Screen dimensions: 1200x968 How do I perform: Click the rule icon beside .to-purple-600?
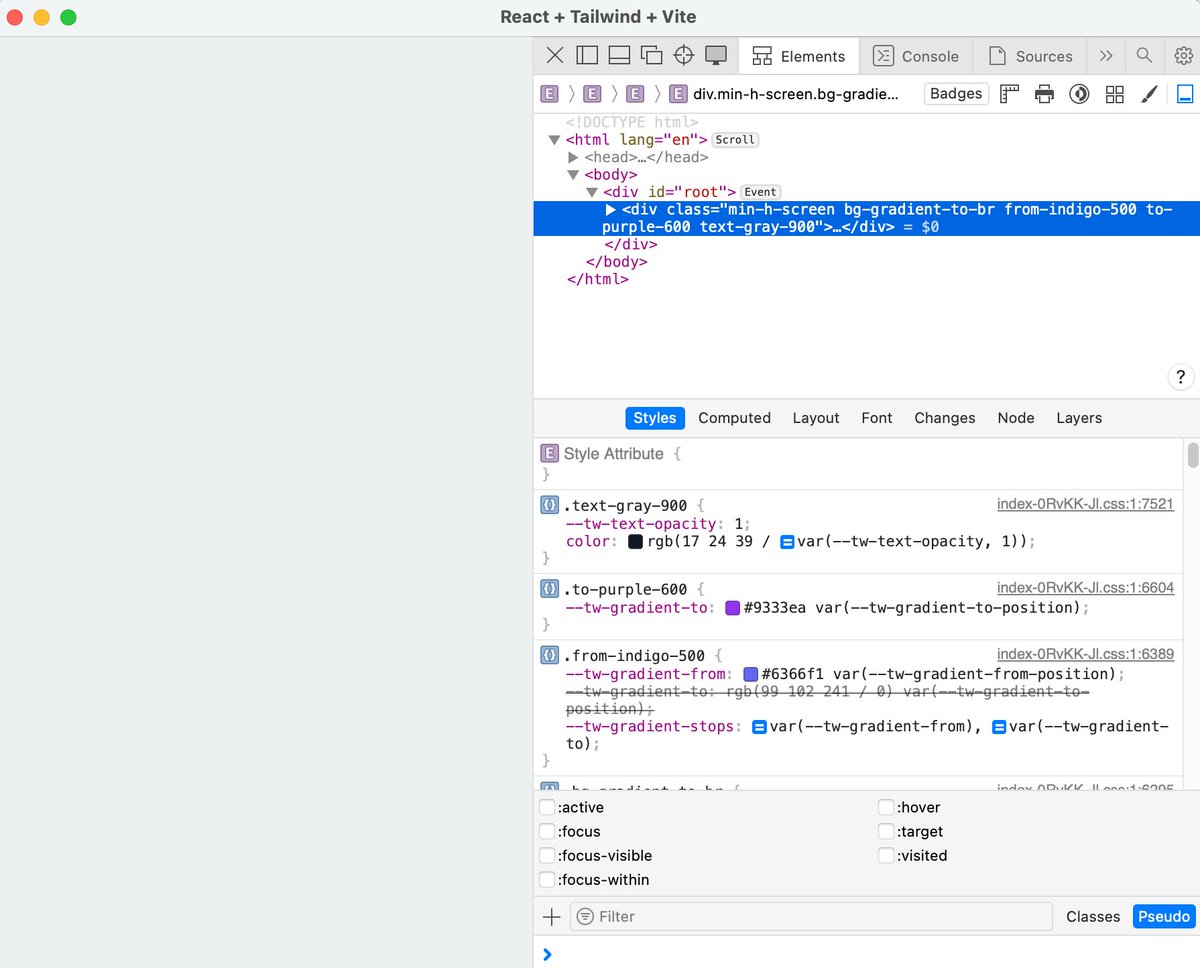549,589
